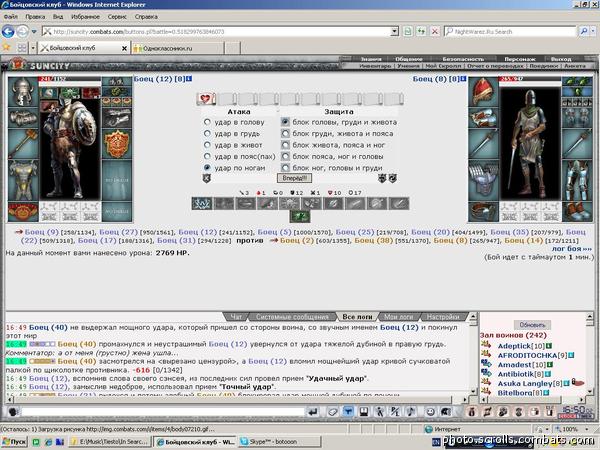This screenshot has height=450, width=600.
Task: Click the left shield icon beside Вперед
Action: pos(382,178)
